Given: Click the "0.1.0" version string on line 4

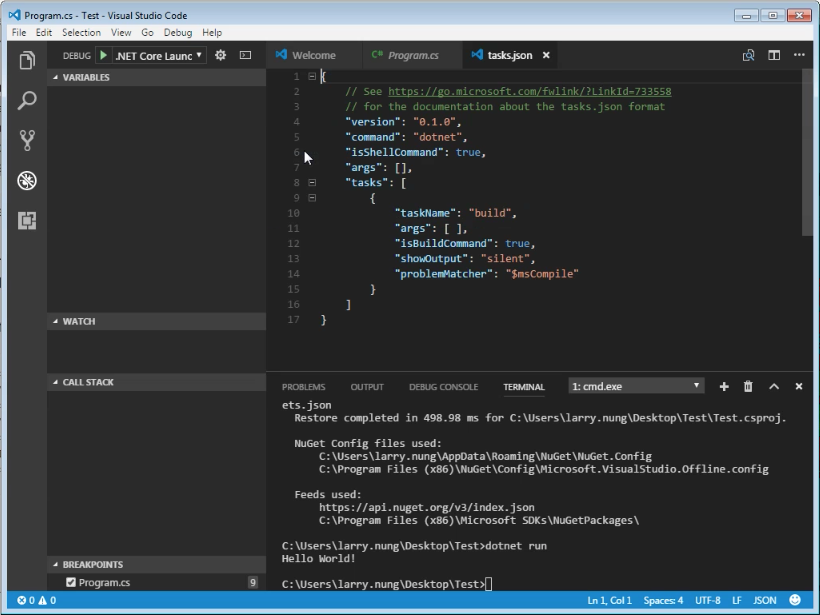Looking at the screenshot, I should pos(434,122).
